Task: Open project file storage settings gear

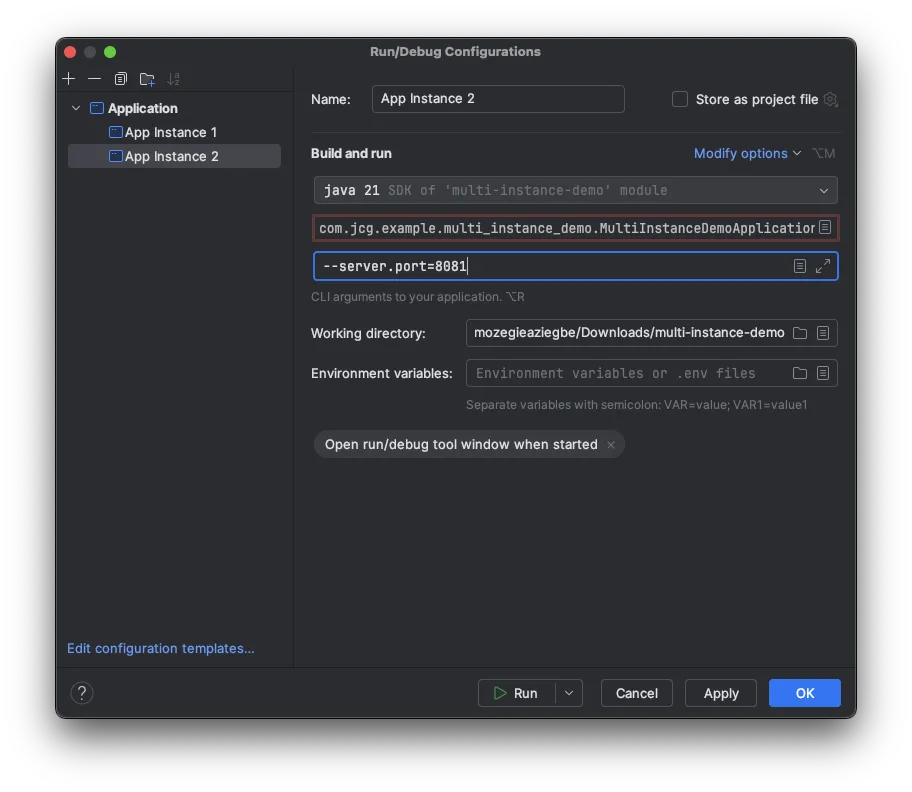Action: coord(831,99)
